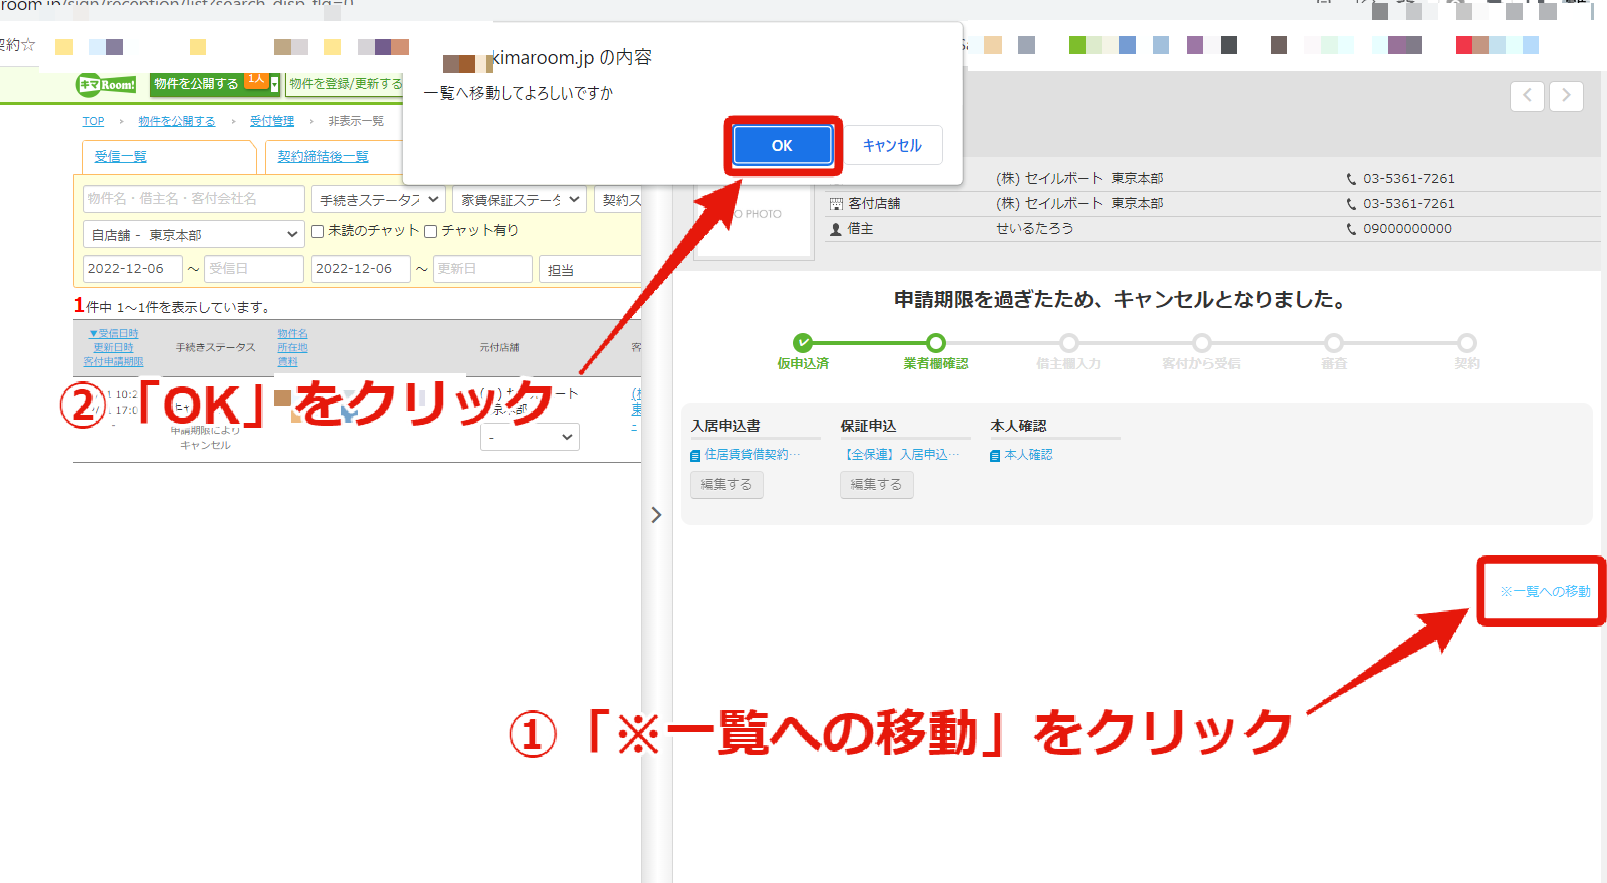This screenshot has width=1607, height=883.
Task: Click the ※一覧への移動 link
Action: click(x=1545, y=592)
